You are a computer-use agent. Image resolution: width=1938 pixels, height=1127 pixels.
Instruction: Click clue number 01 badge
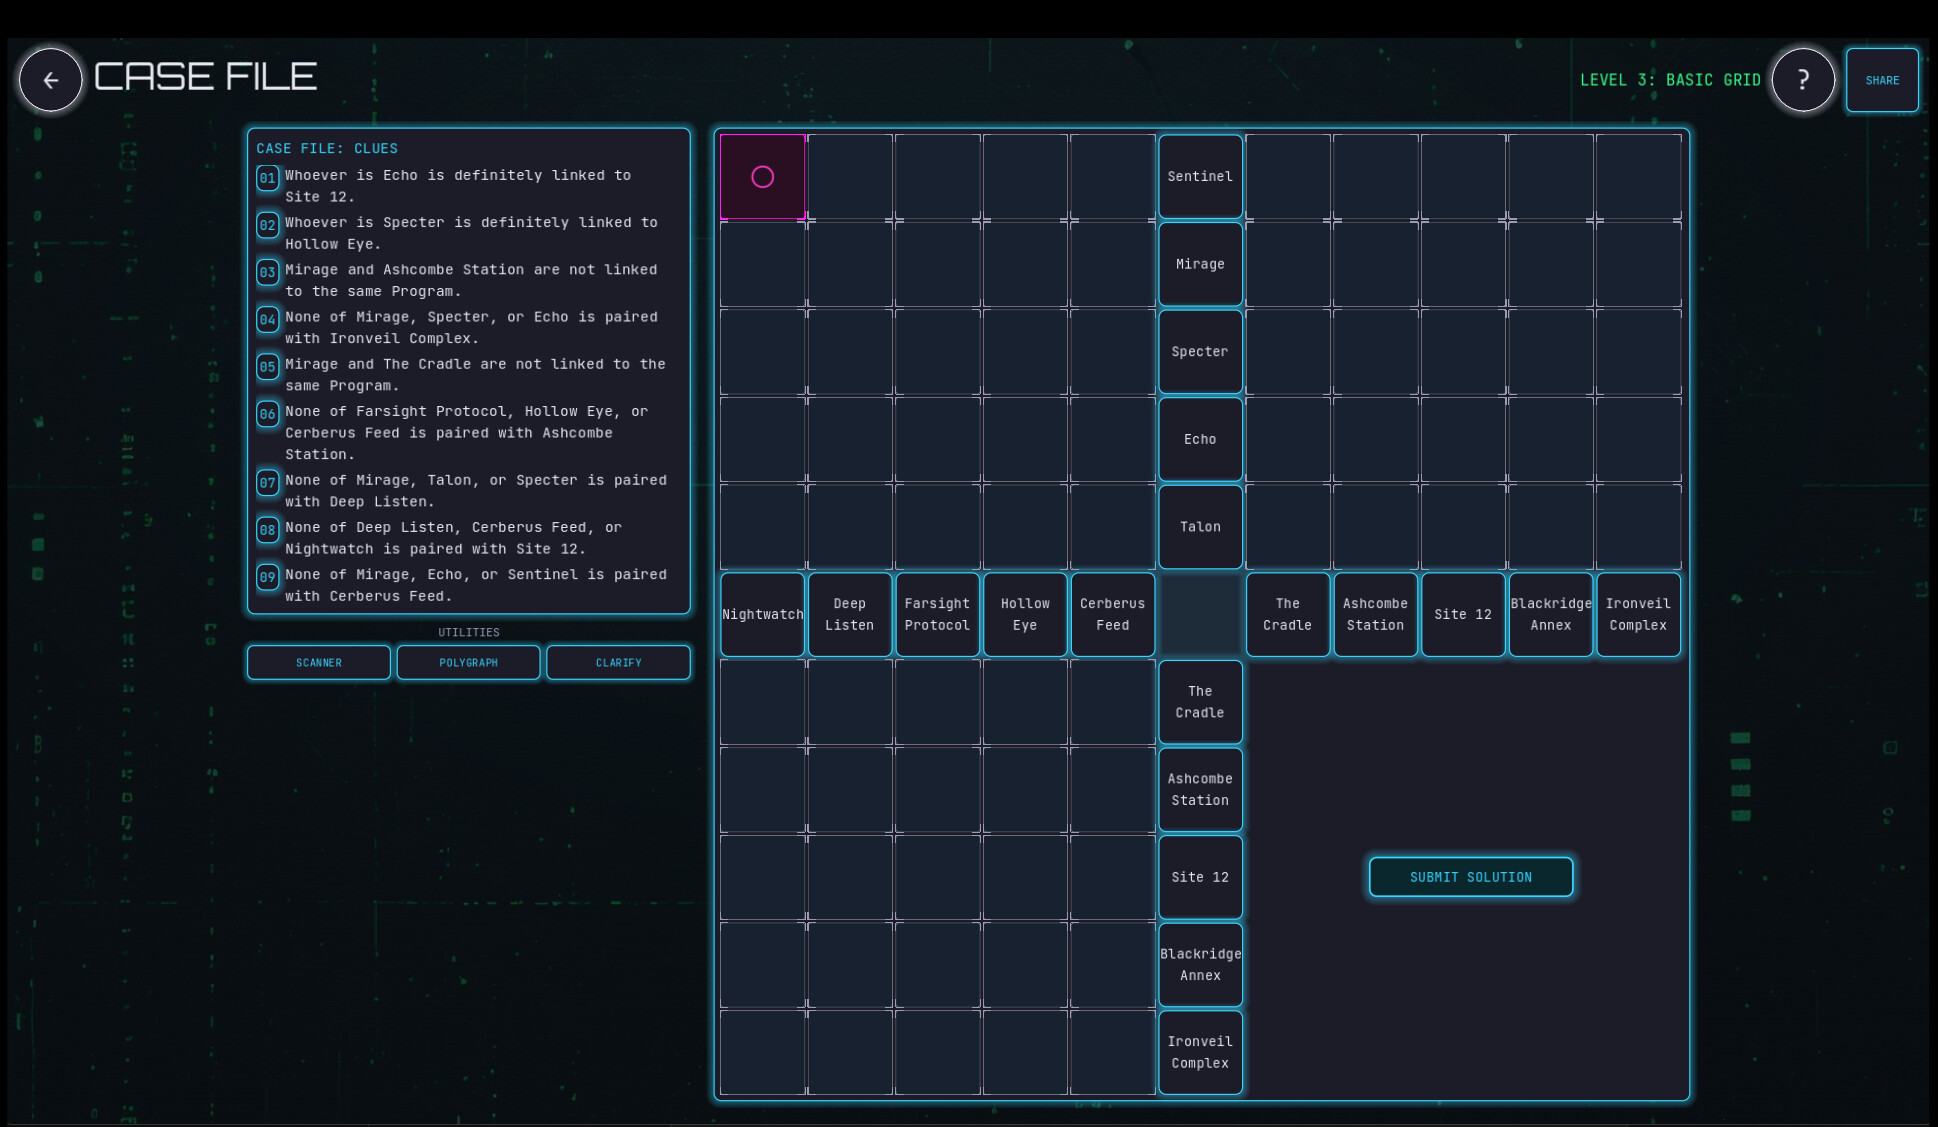[267, 178]
